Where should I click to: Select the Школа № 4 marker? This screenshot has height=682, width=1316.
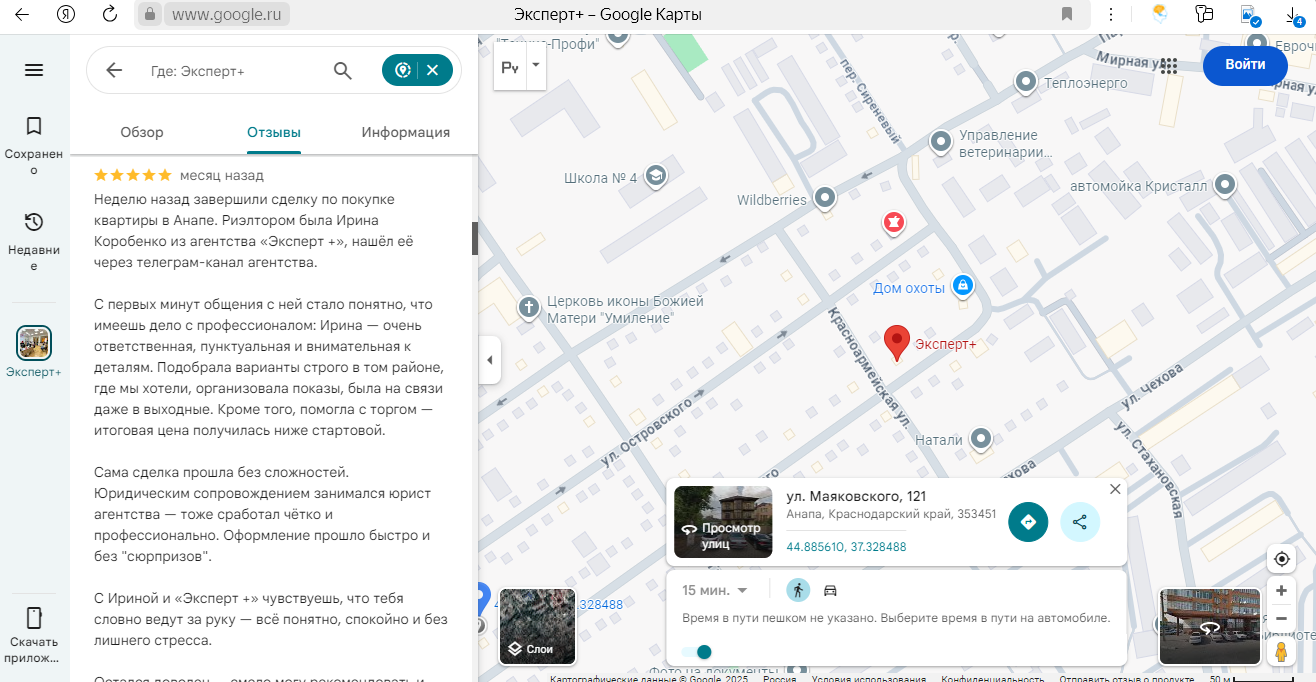coord(655,177)
